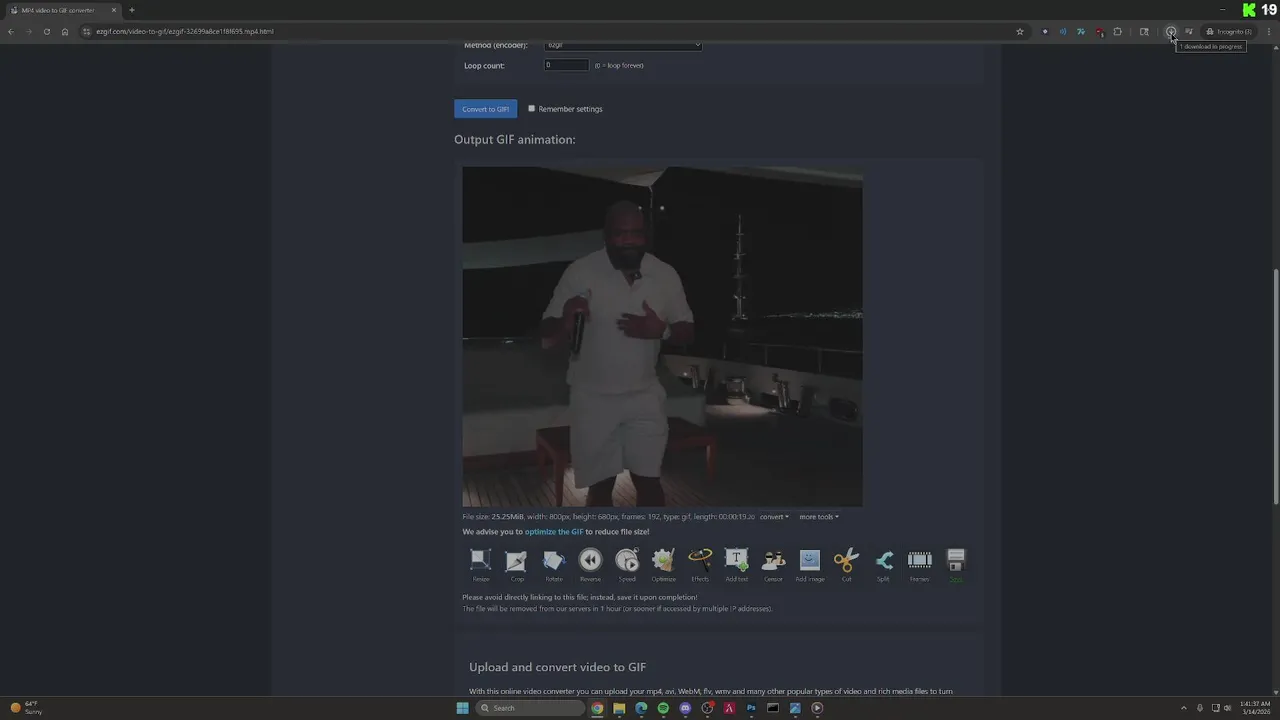Click the output GIF animation preview
The height and width of the screenshot is (720, 1280).
[662, 337]
